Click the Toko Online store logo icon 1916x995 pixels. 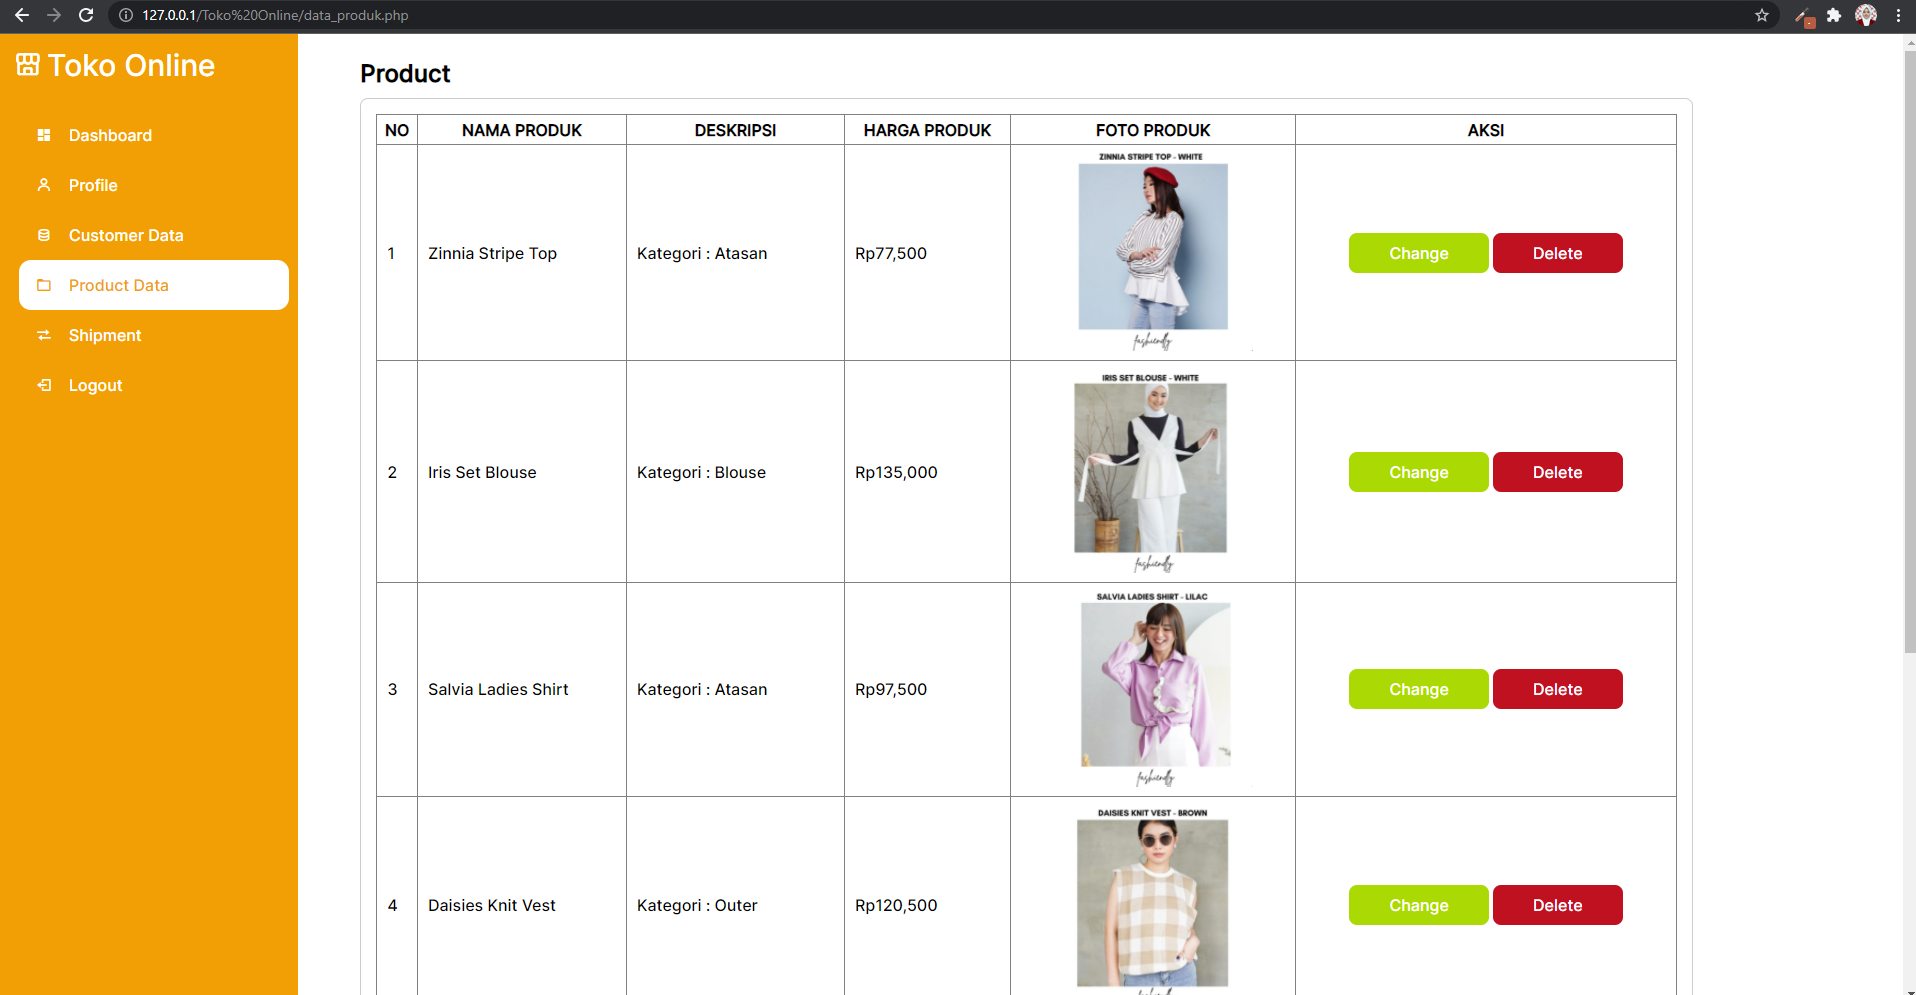[27, 63]
